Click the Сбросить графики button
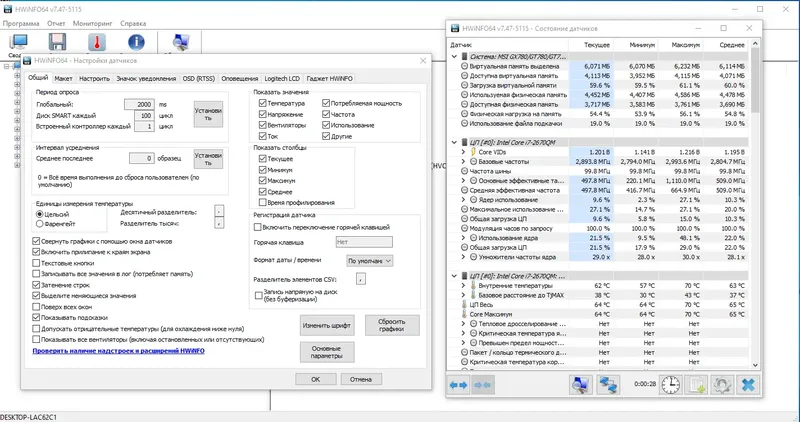 392,325
